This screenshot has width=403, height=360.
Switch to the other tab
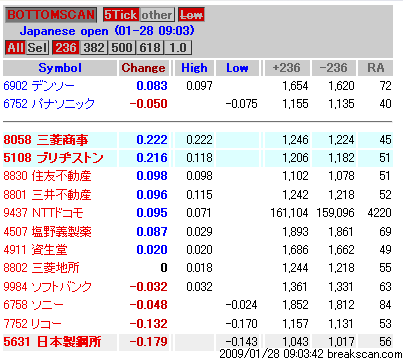tap(157, 15)
